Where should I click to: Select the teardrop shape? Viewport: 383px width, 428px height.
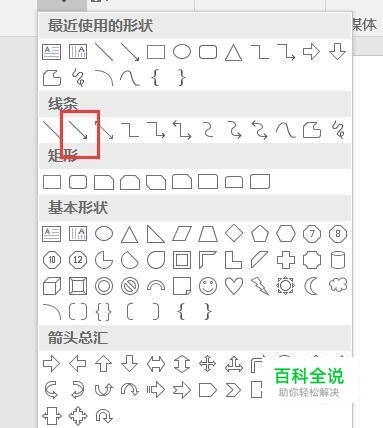point(156,260)
